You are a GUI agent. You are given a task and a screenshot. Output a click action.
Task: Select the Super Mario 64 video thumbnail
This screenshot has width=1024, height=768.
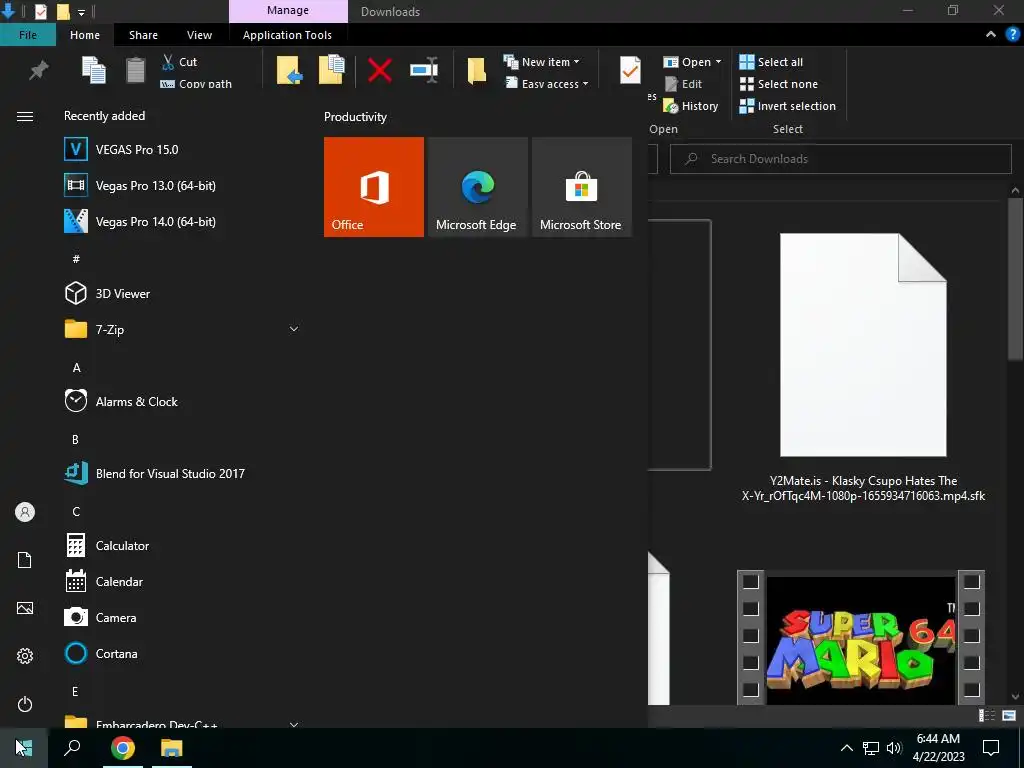pos(861,638)
